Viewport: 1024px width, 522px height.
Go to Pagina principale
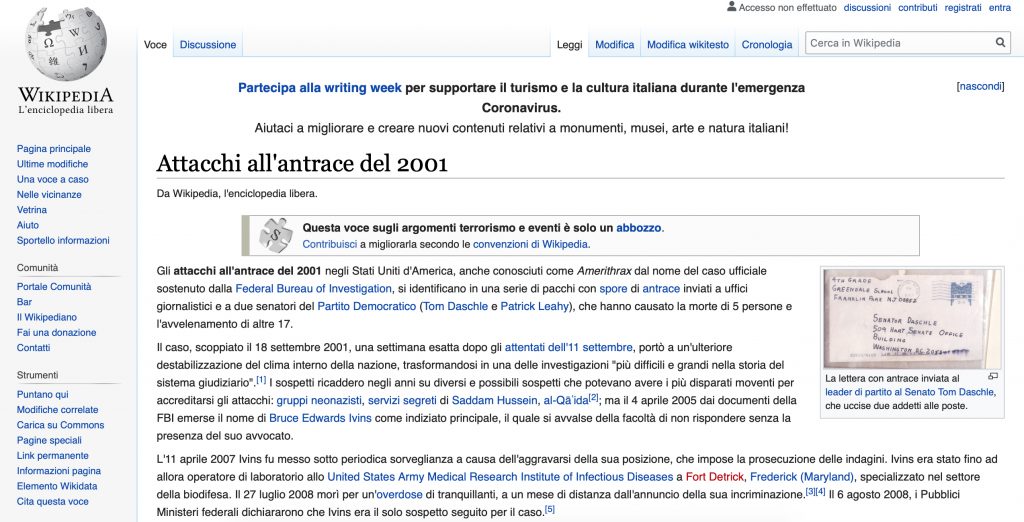(x=54, y=149)
